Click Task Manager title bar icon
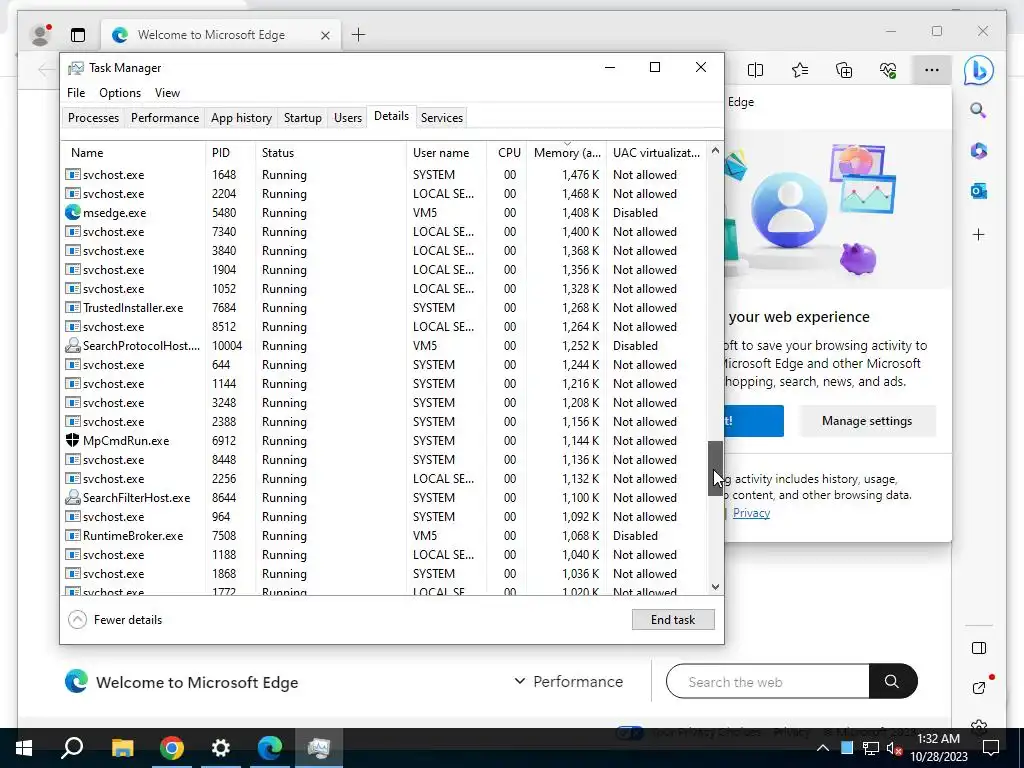The height and width of the screenshot is (768, 1024). (76, 68)
